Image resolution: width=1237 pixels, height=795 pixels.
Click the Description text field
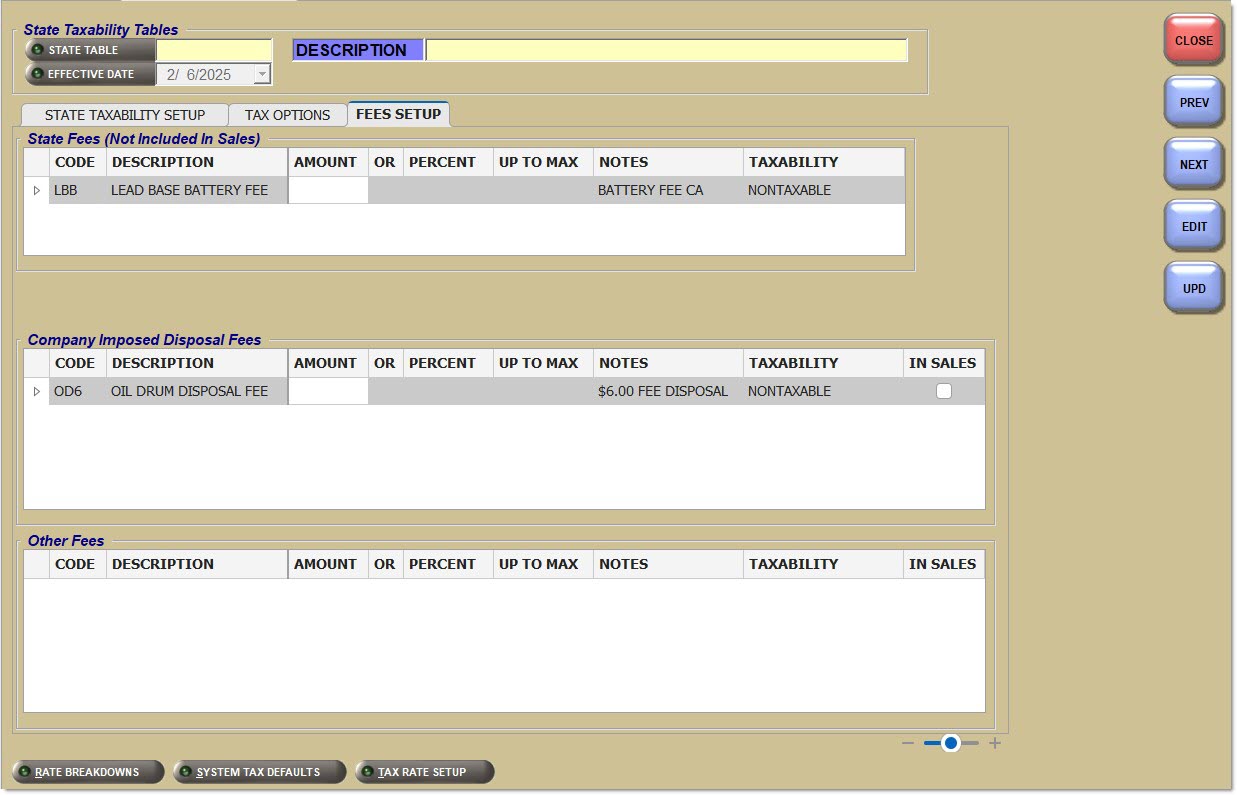tap(666, 50)
